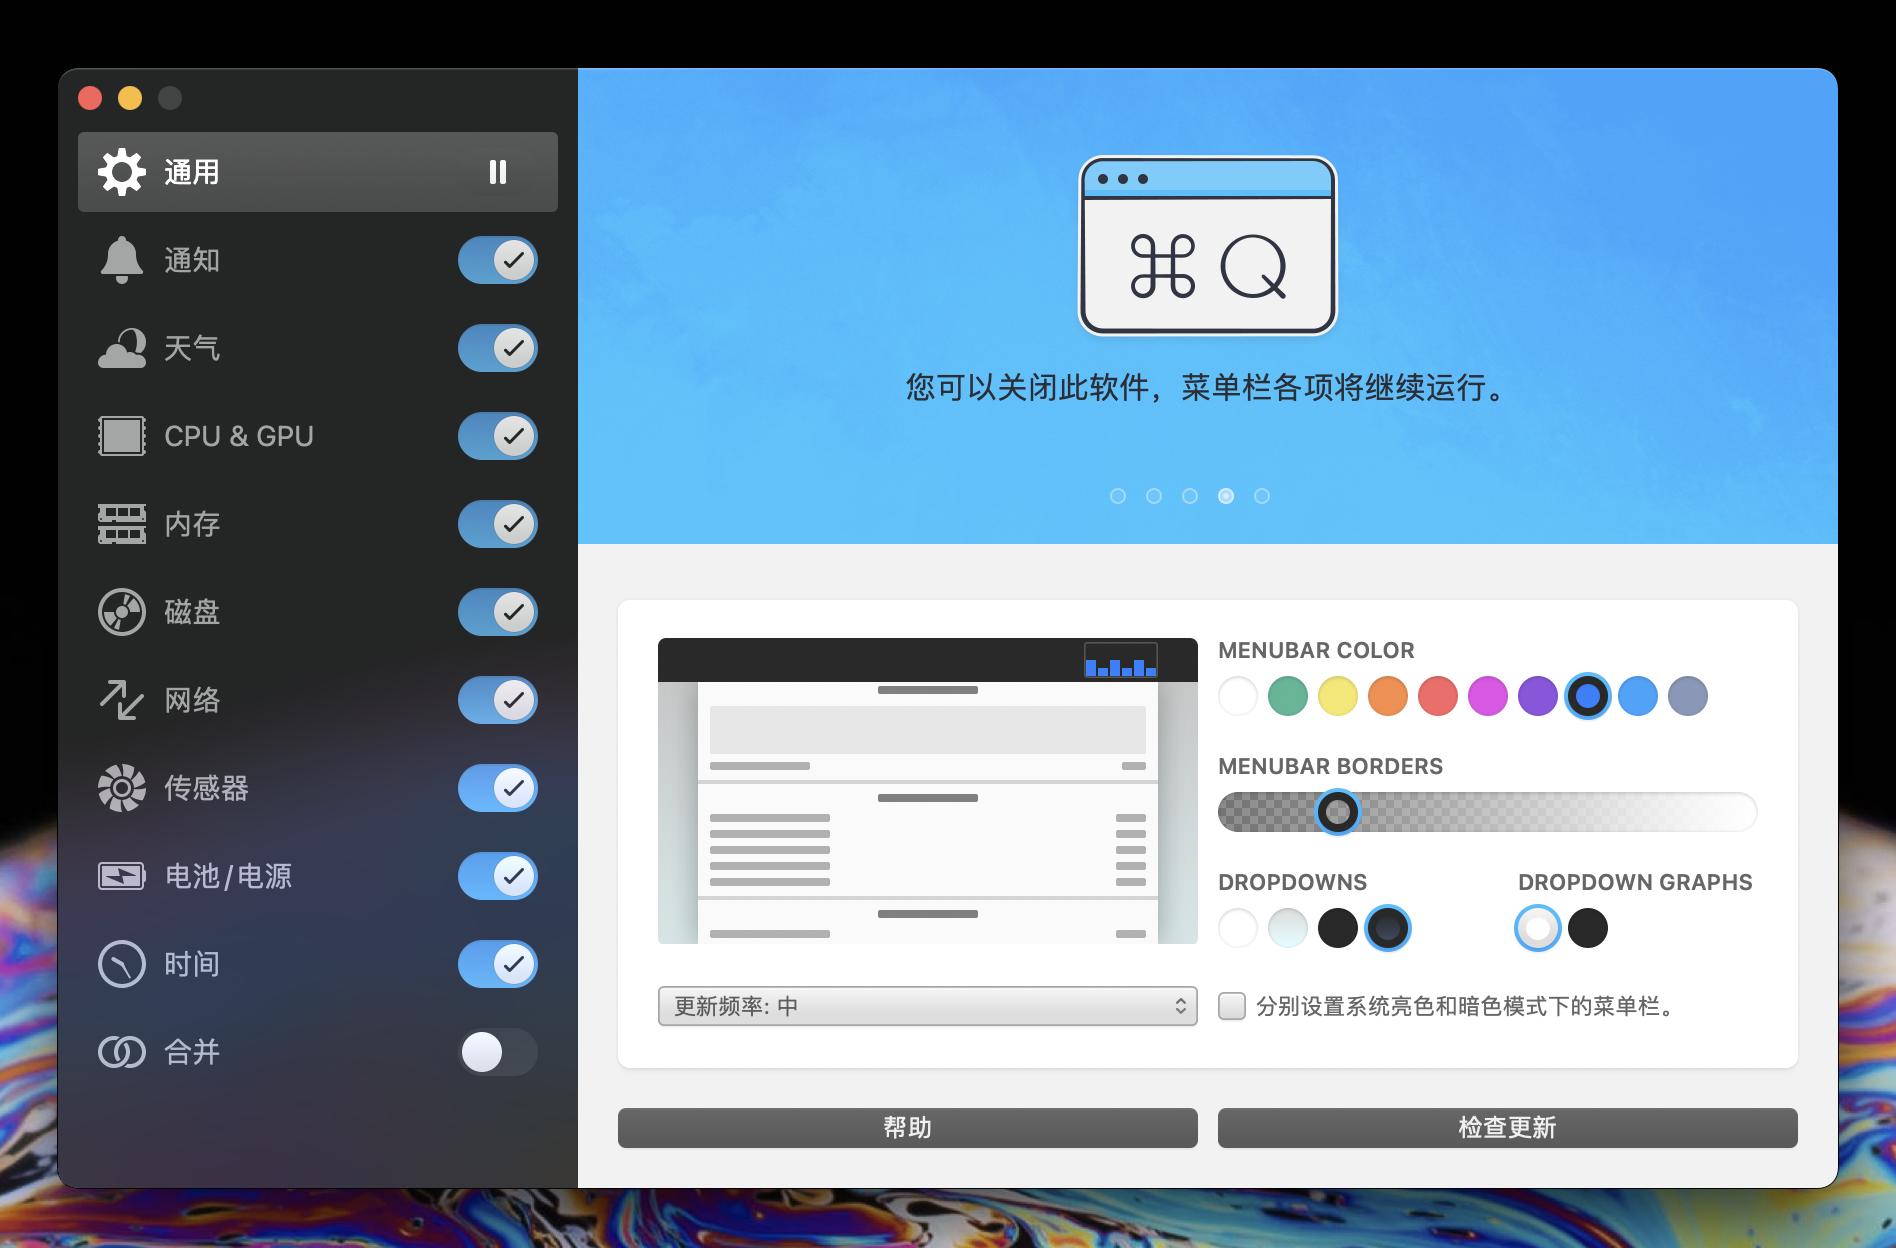Open 网络 network settings via arrows icon
The height and width of the screenshot is (1248, 1896).
pyautogui.click(x=122, y=700)
